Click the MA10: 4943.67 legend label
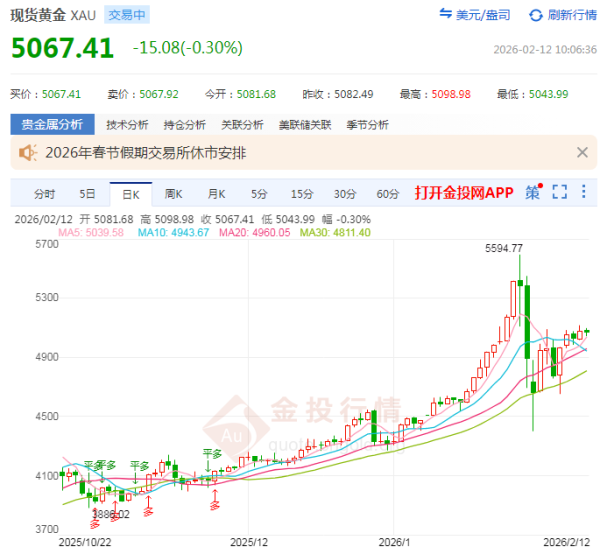 tap(173, 232)
